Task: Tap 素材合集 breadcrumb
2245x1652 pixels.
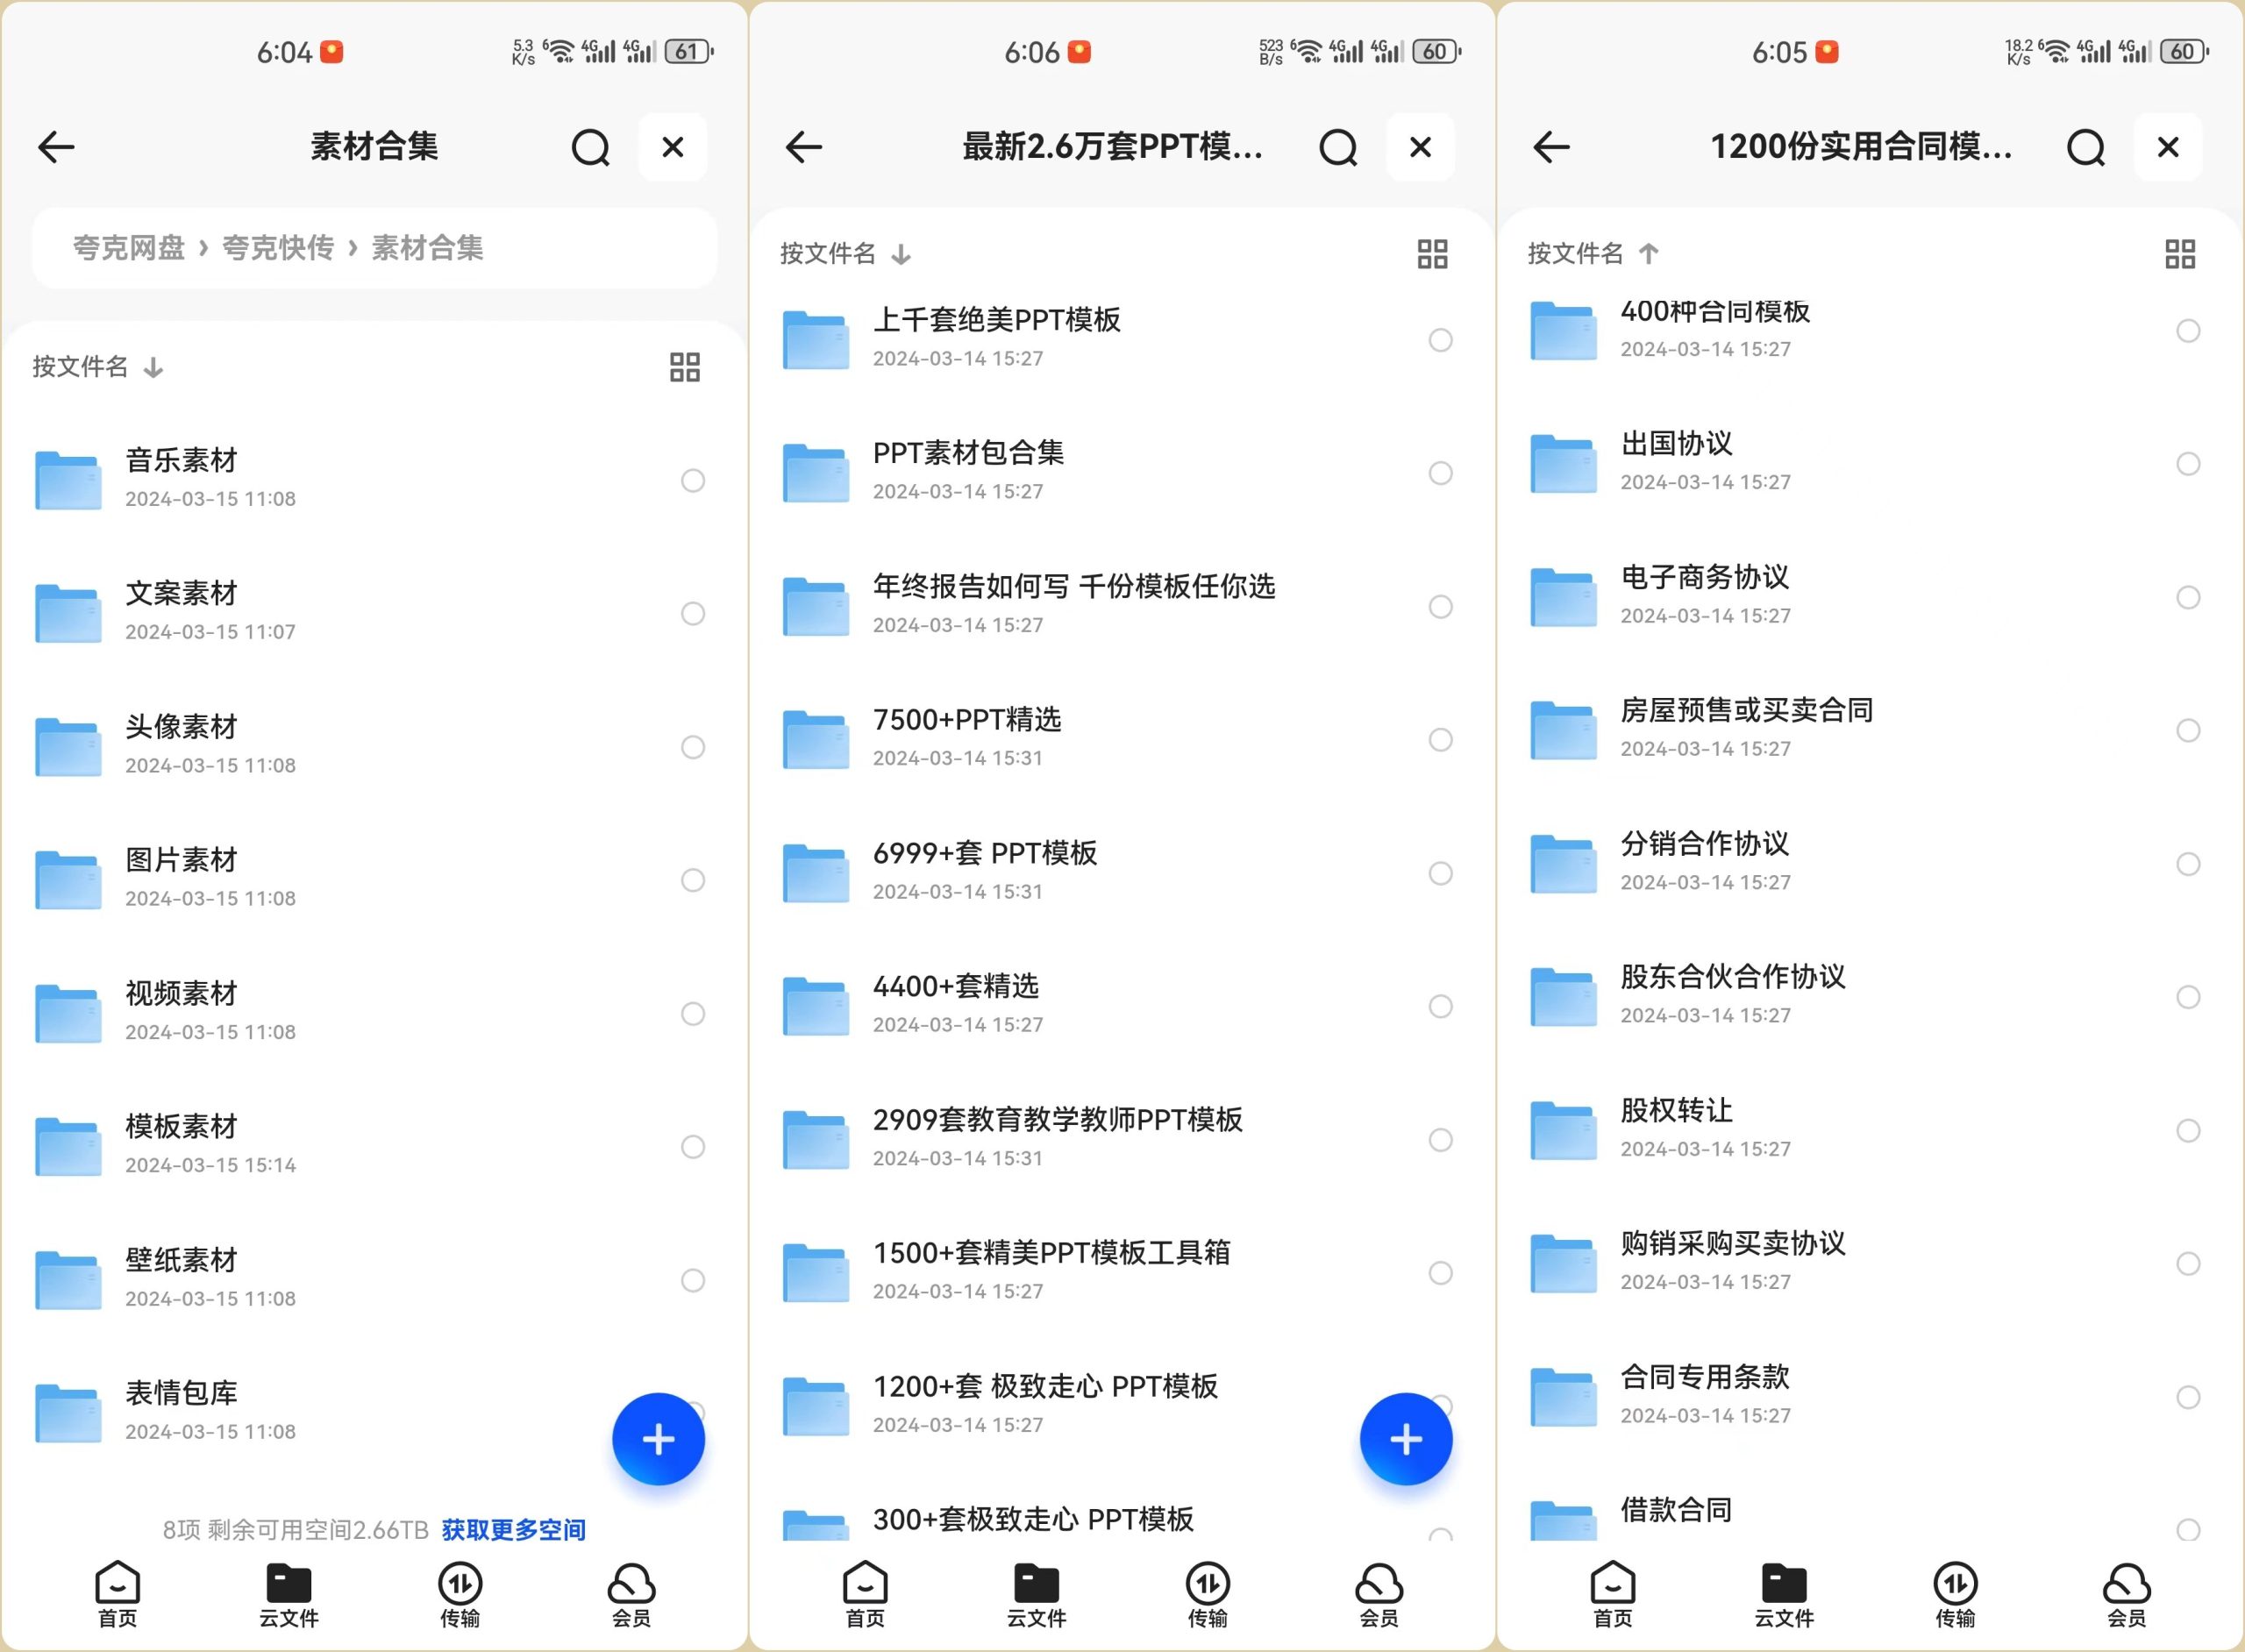Action: pos(428,248)
